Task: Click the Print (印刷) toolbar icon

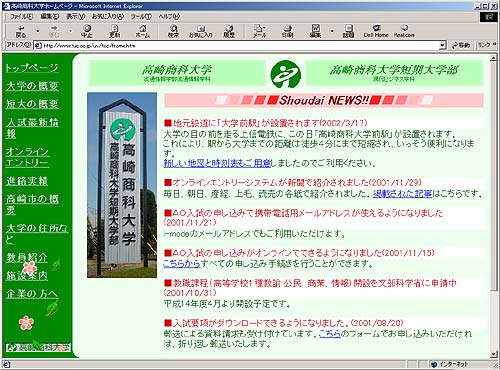Action: coord(287,31)
